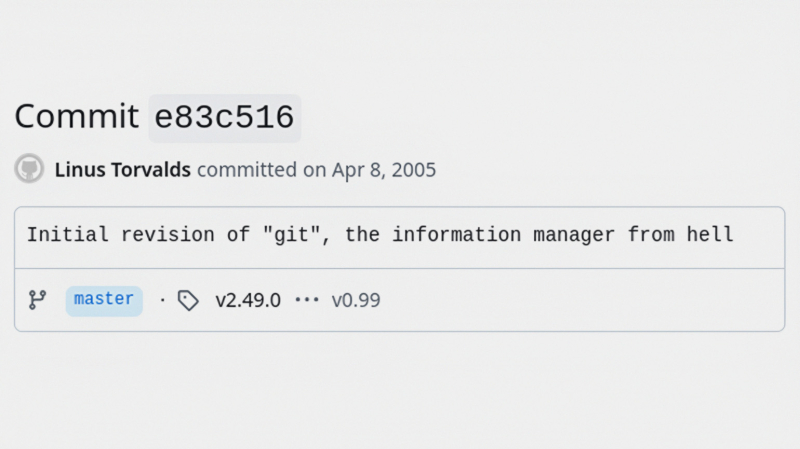Click the tag icon beside v2.49.0

pos(188,301)
